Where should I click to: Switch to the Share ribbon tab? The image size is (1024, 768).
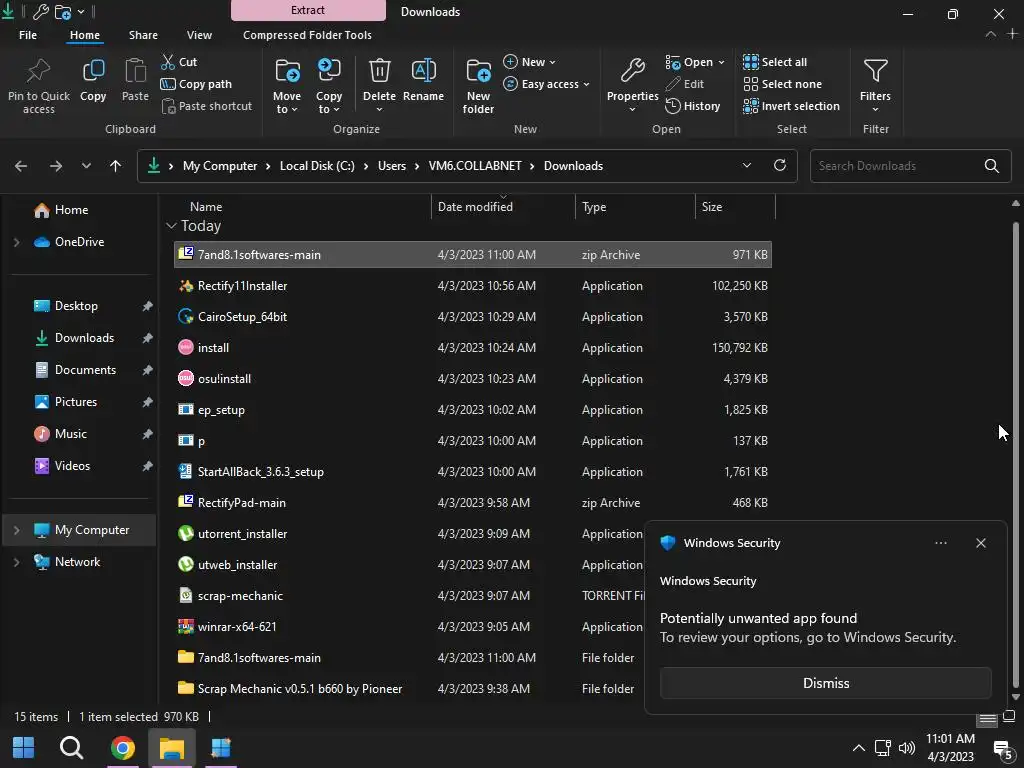[x=143, y=35]
